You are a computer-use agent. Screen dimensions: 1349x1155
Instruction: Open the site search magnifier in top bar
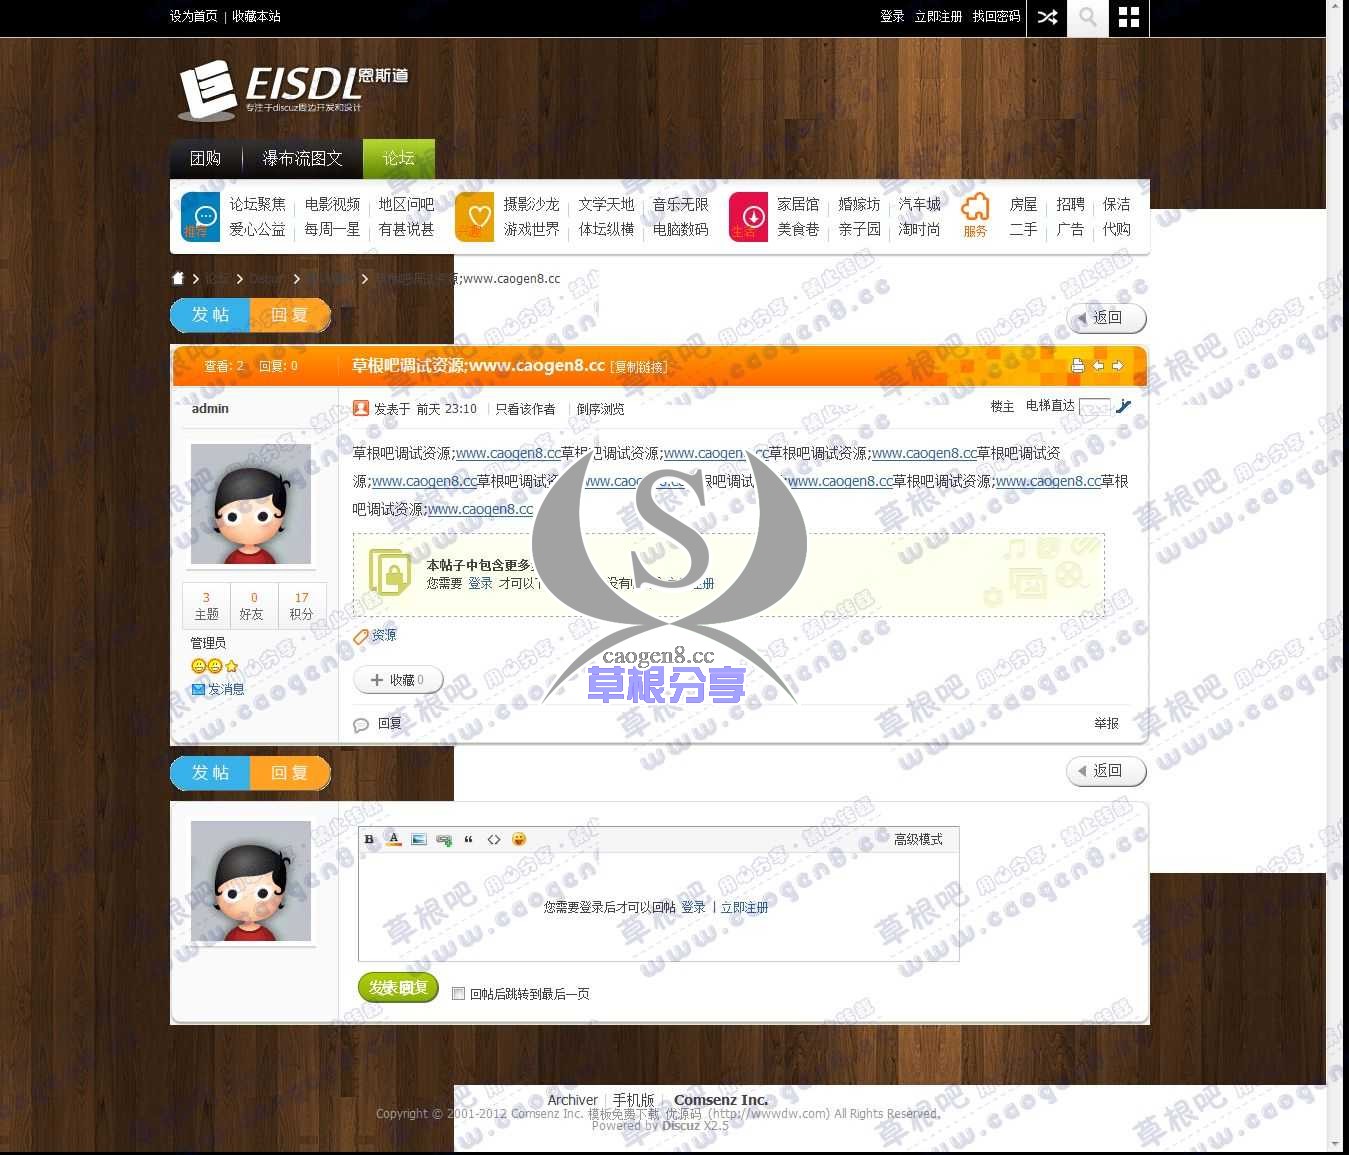click(1087, 18)
